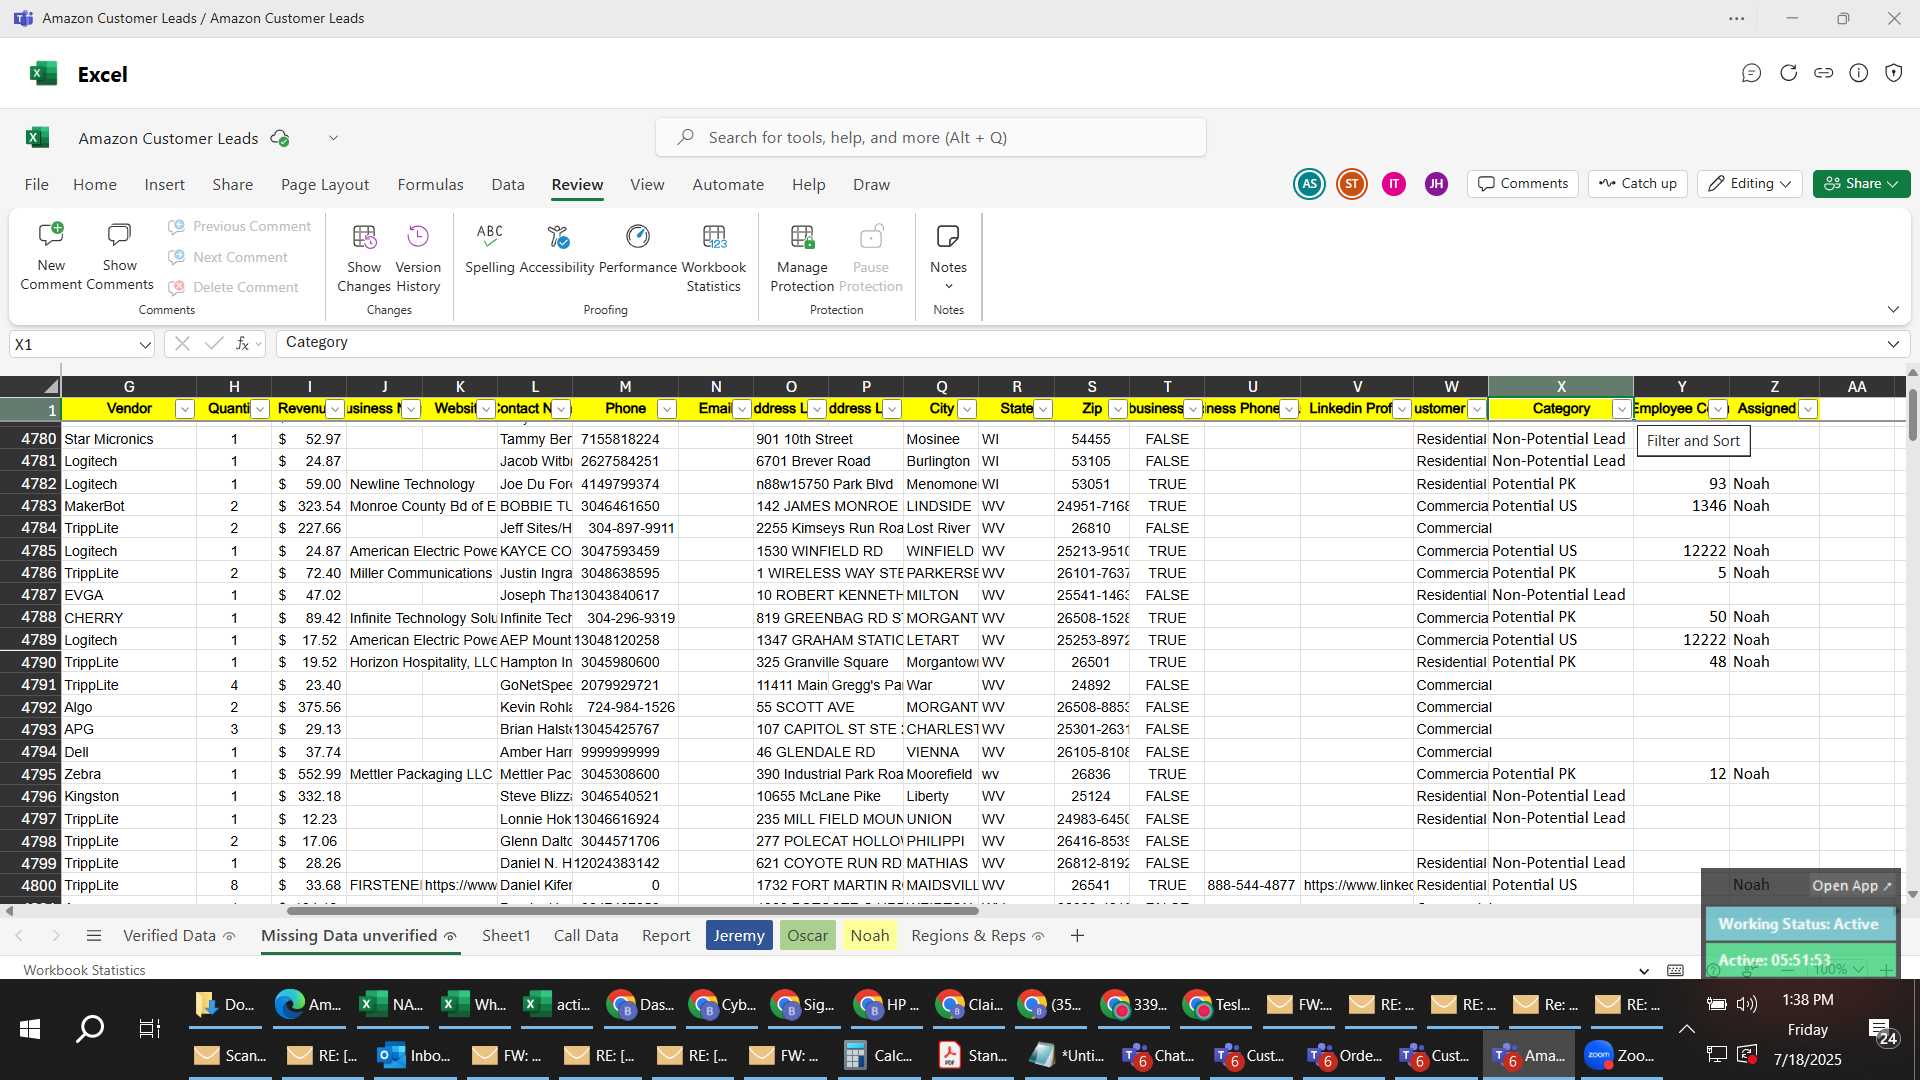Click the horizontal scrollbar thumb

(x=632, y=911)
